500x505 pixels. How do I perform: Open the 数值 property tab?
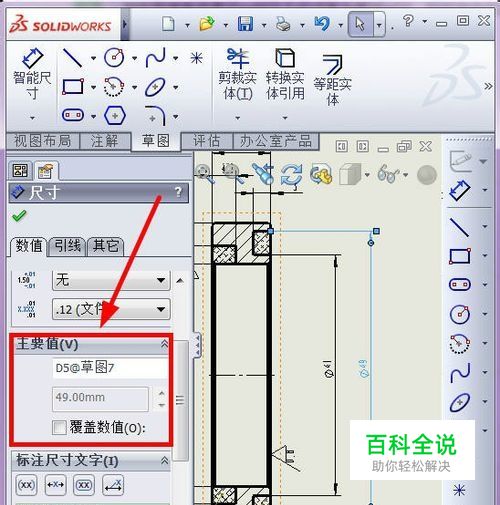click(x=29, y=246)
